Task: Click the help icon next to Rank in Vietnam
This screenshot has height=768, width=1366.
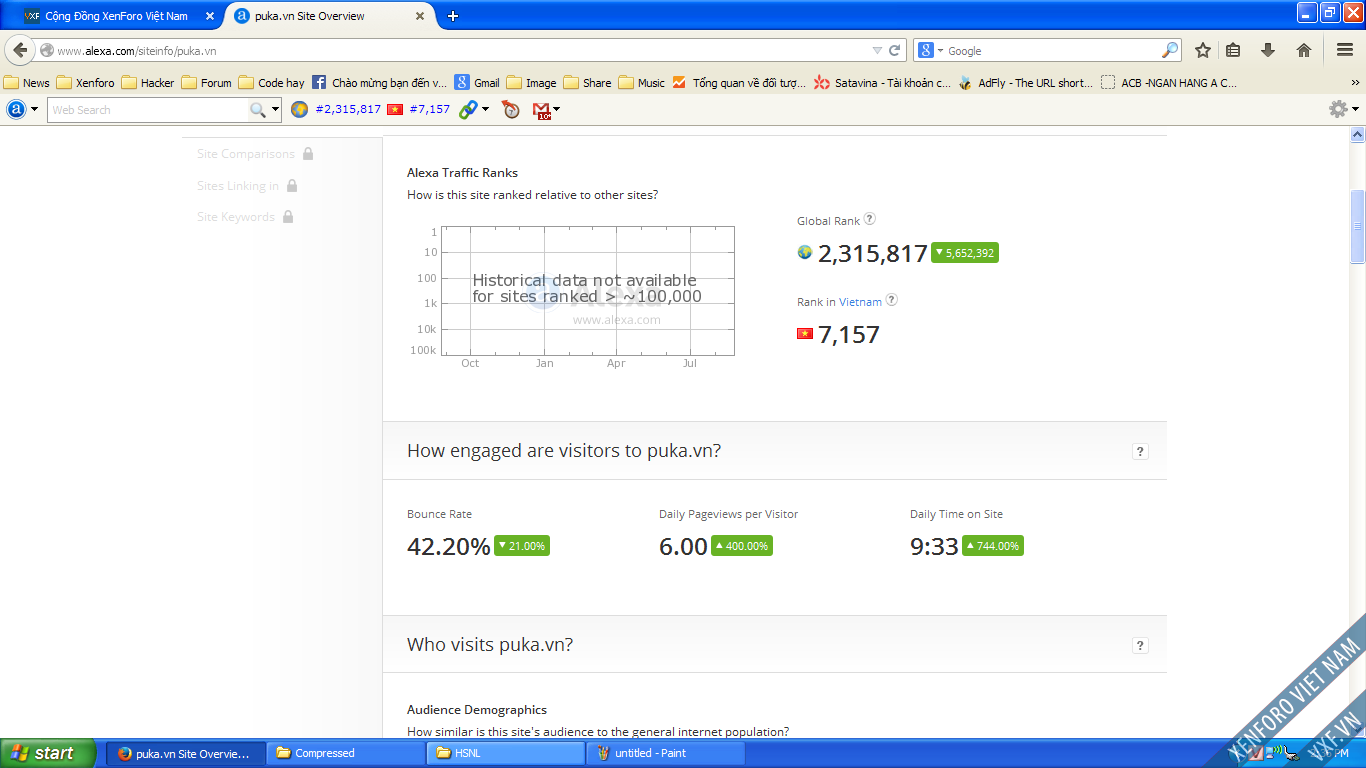Action: click(892, 300)
